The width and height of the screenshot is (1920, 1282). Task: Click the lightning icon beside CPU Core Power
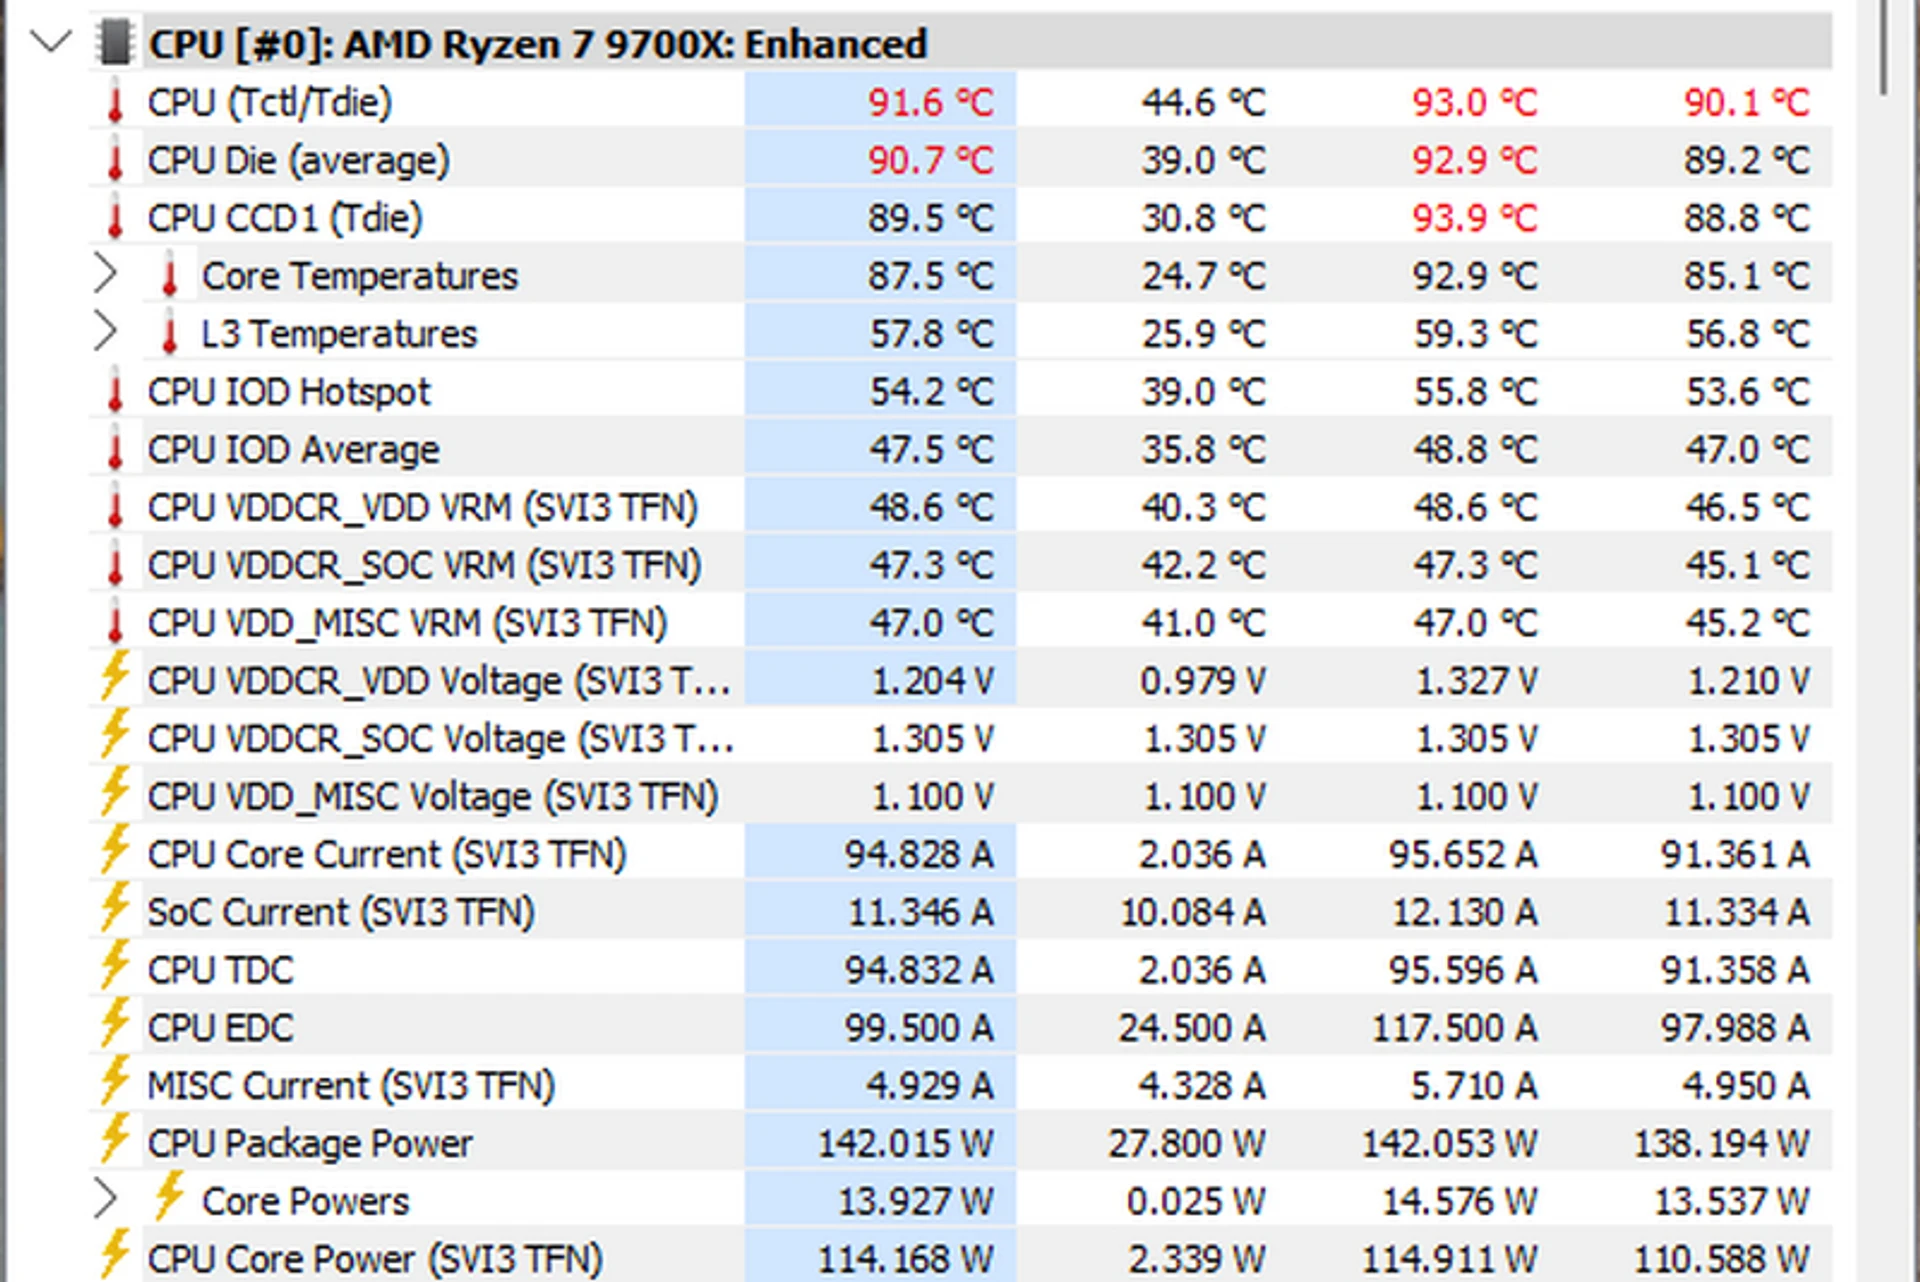pyautogui.click(x=115, y=1255)
